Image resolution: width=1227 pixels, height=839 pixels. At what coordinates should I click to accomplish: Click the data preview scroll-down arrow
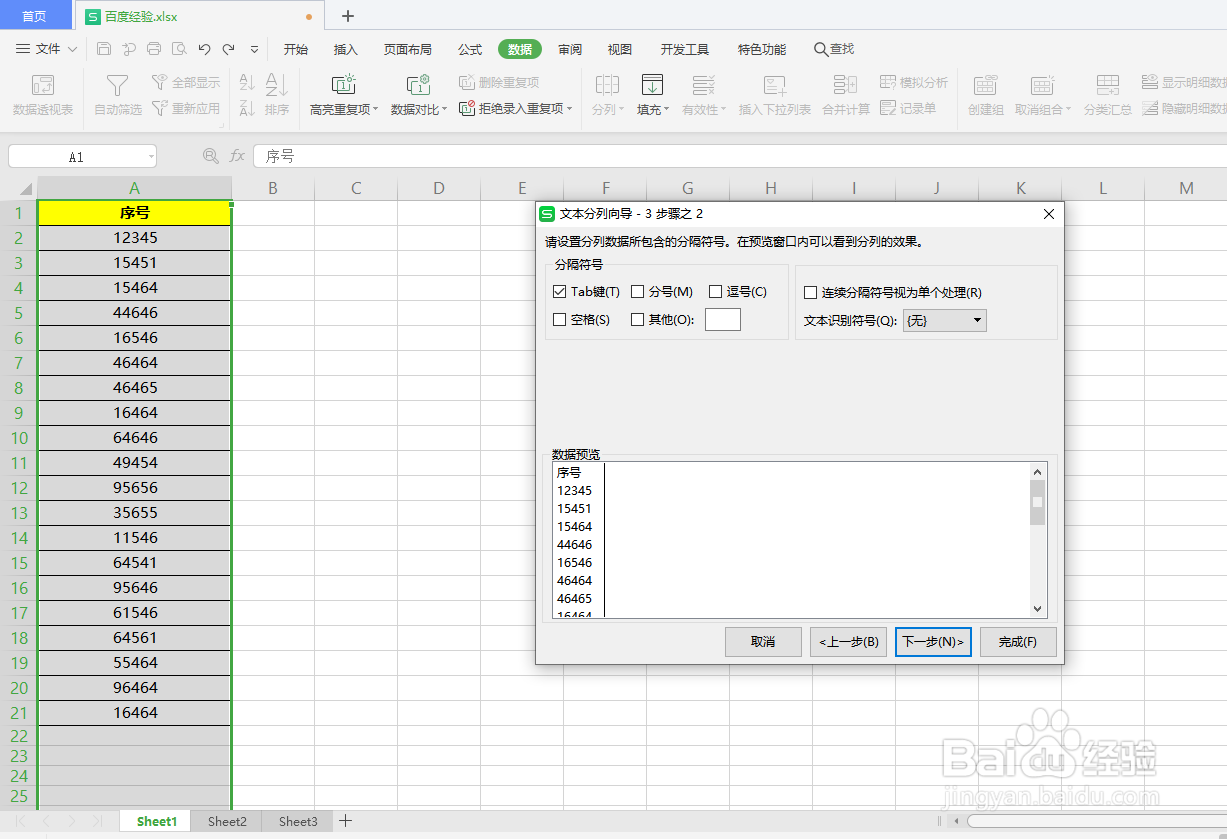pos(1037,608)
